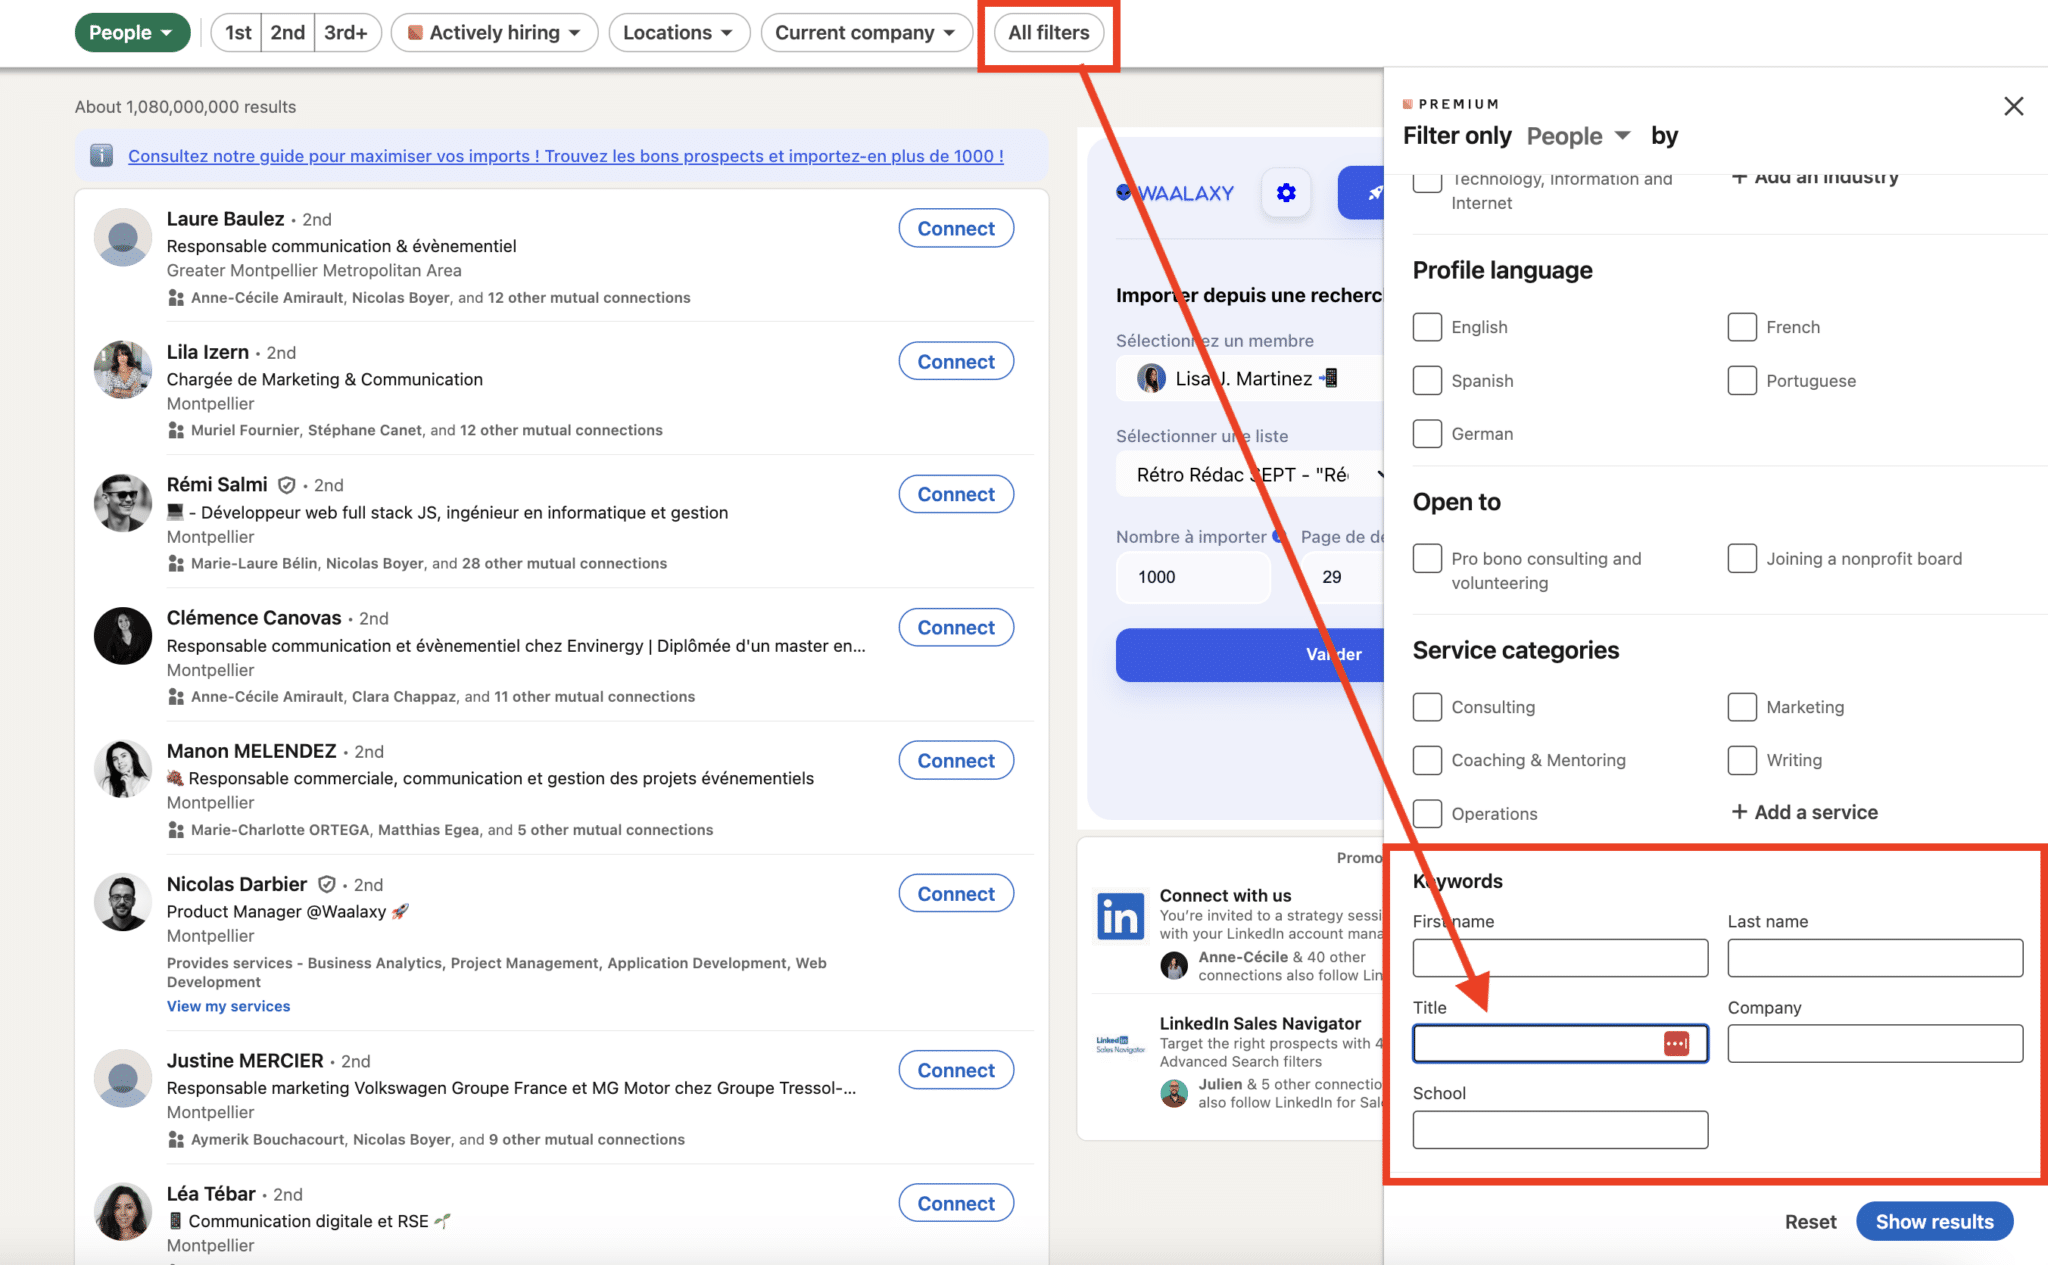Click Show results in the filters panel
The width and height of the screenshot is (2048, 1265).
[1934, 1221]
